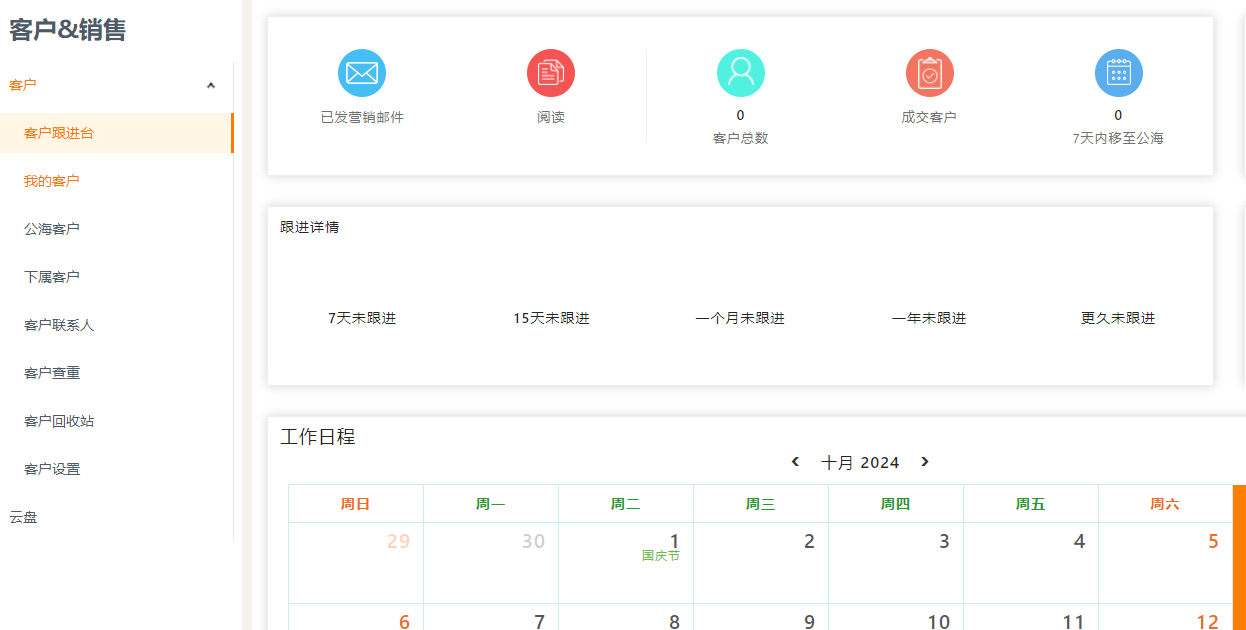Select October 3 in calendar
1246x630 pixels.
coord(896,563)
